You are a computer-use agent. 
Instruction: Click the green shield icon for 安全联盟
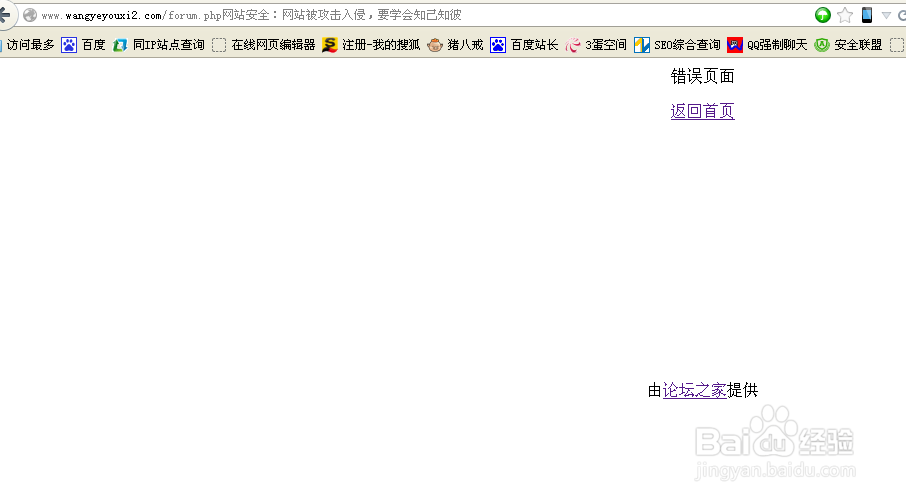[822, 44]
